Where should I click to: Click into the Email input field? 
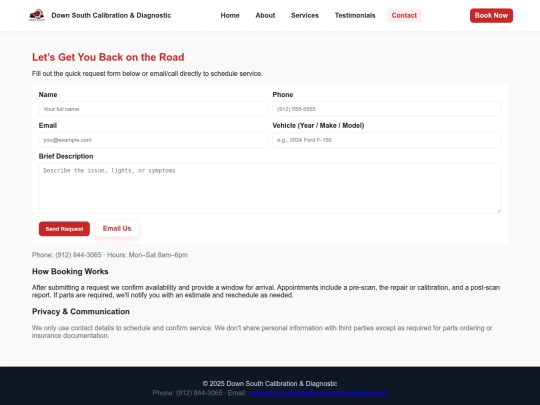153,140
